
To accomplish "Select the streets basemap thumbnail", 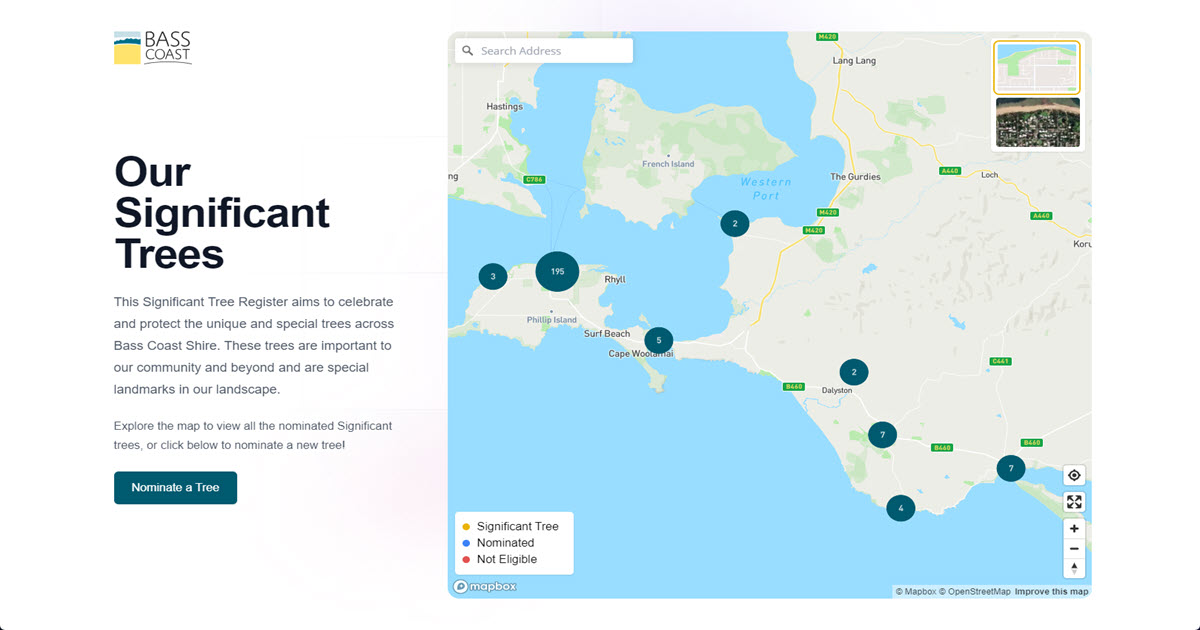I will click(1037, 67).
